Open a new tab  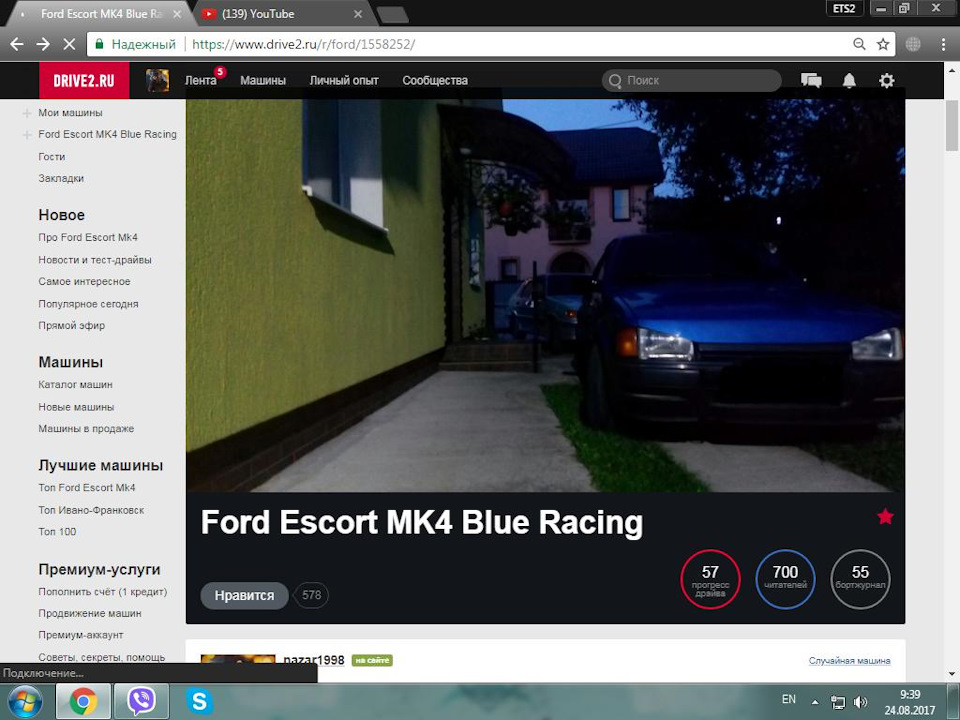(x=392, y=15)
